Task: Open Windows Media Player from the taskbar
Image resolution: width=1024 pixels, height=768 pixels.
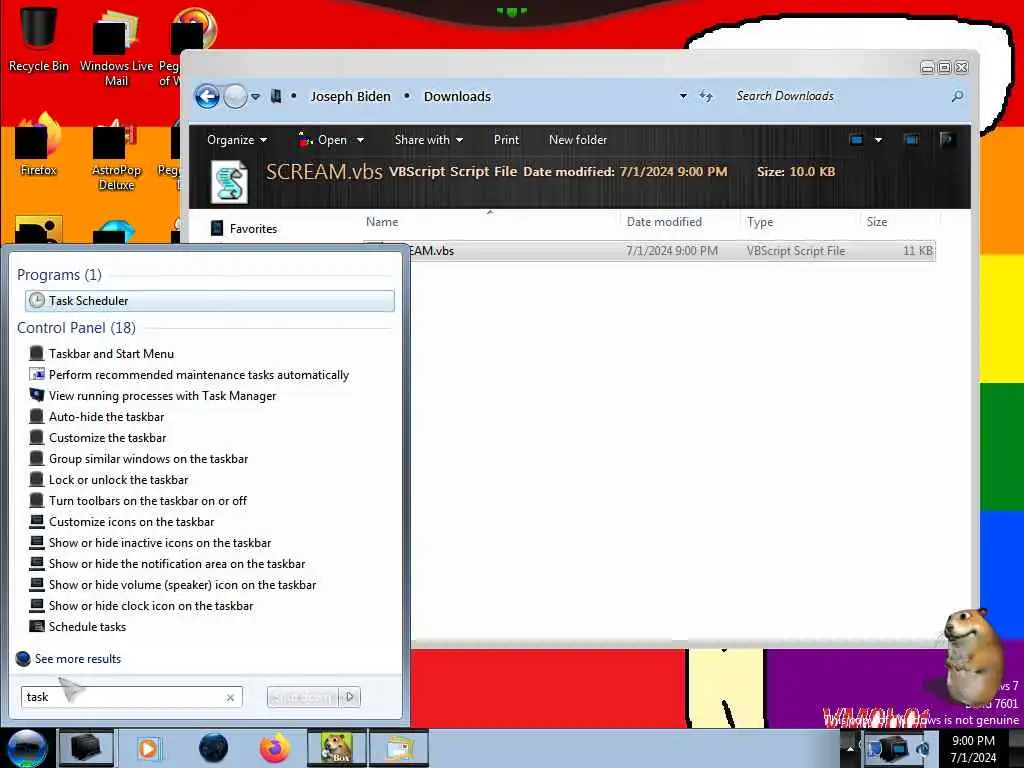Action: [x=149, y=748]
